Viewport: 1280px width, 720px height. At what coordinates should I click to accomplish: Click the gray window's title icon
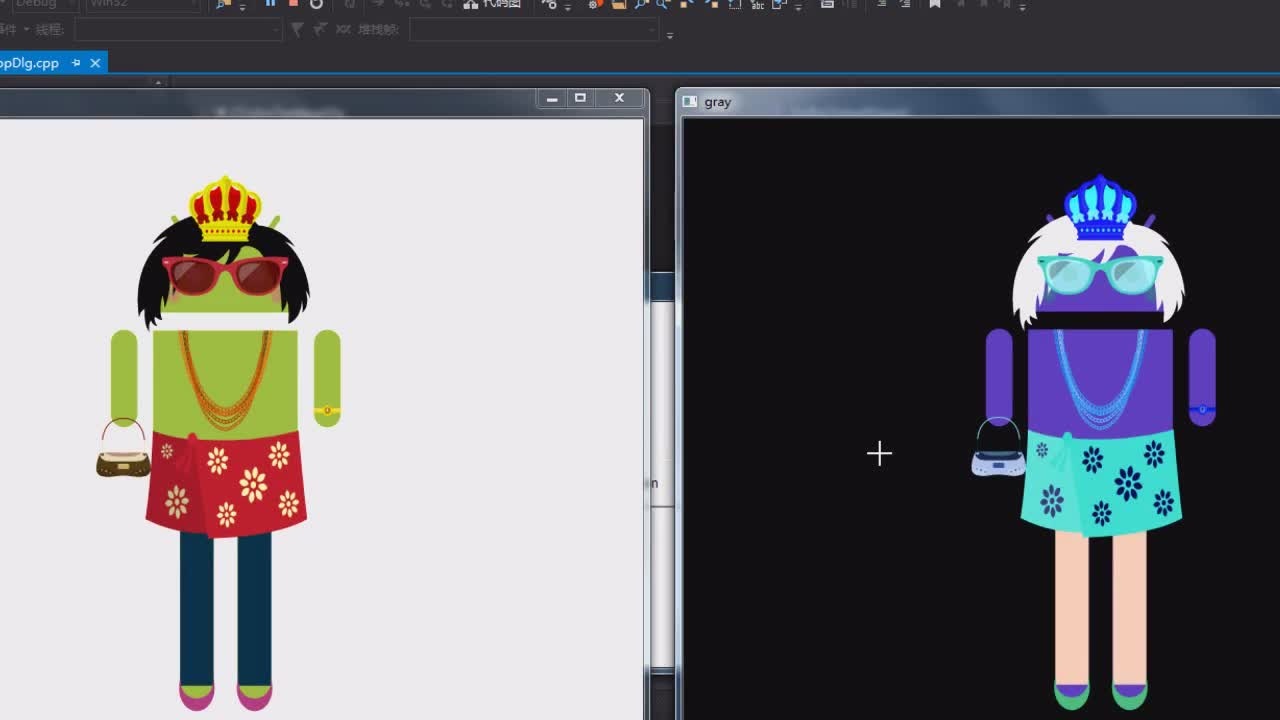(x=690, y=102)
